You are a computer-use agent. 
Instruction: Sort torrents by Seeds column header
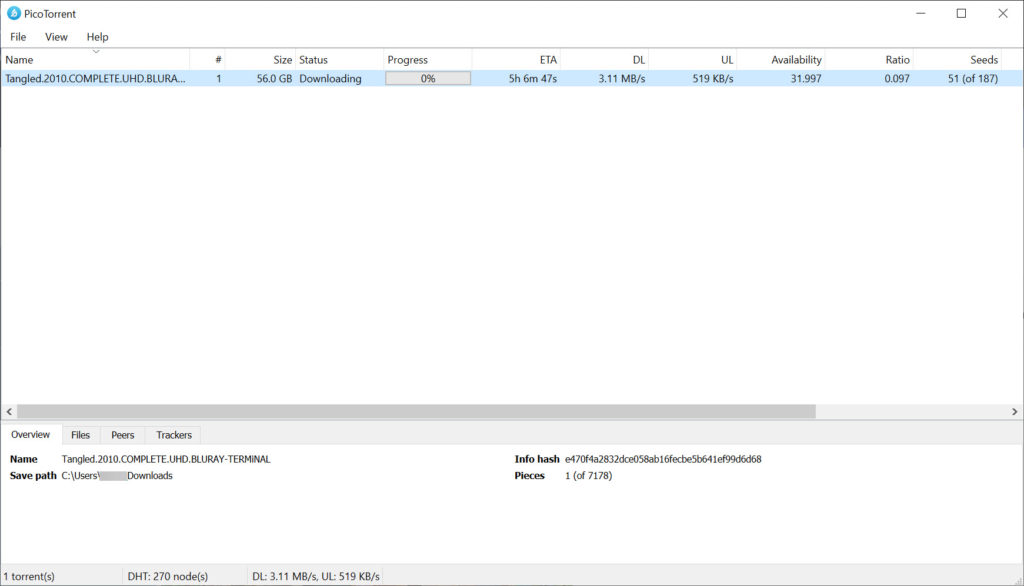pyautogui.click(x=957, y=59)
